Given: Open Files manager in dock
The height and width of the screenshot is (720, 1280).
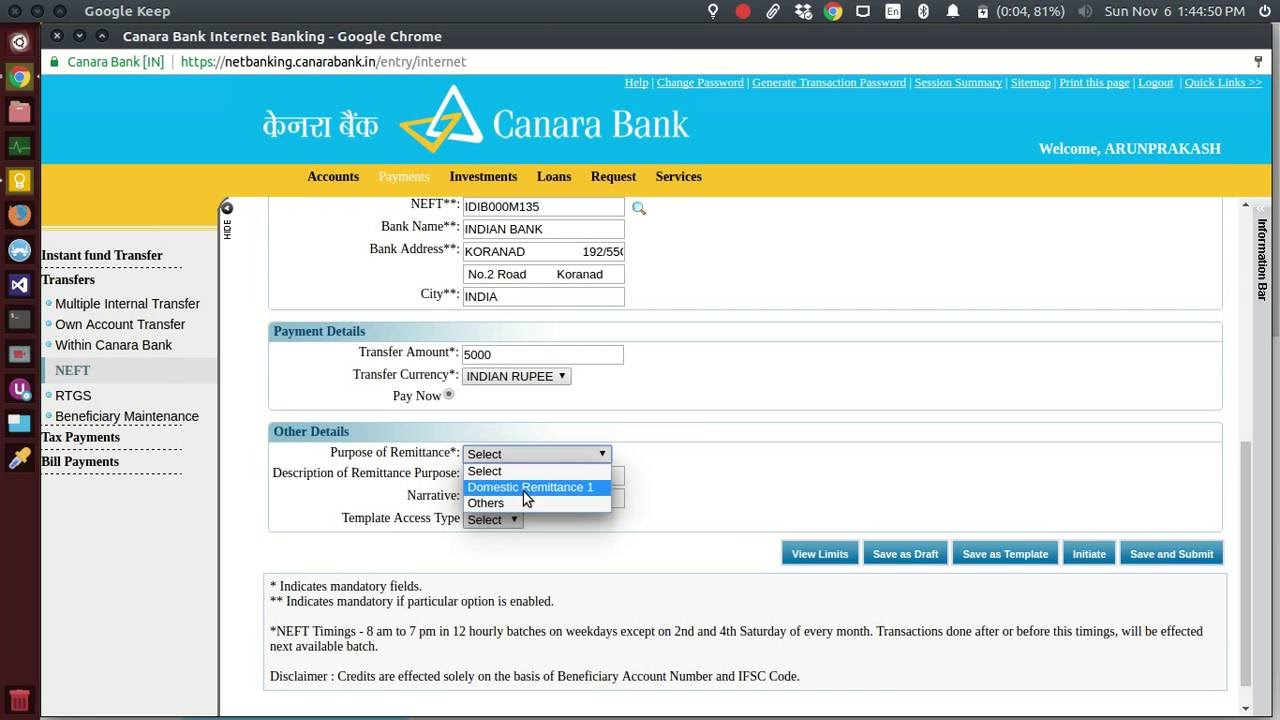Looking at the screenshot, I should pyautogui.click(x=19, y=112).
